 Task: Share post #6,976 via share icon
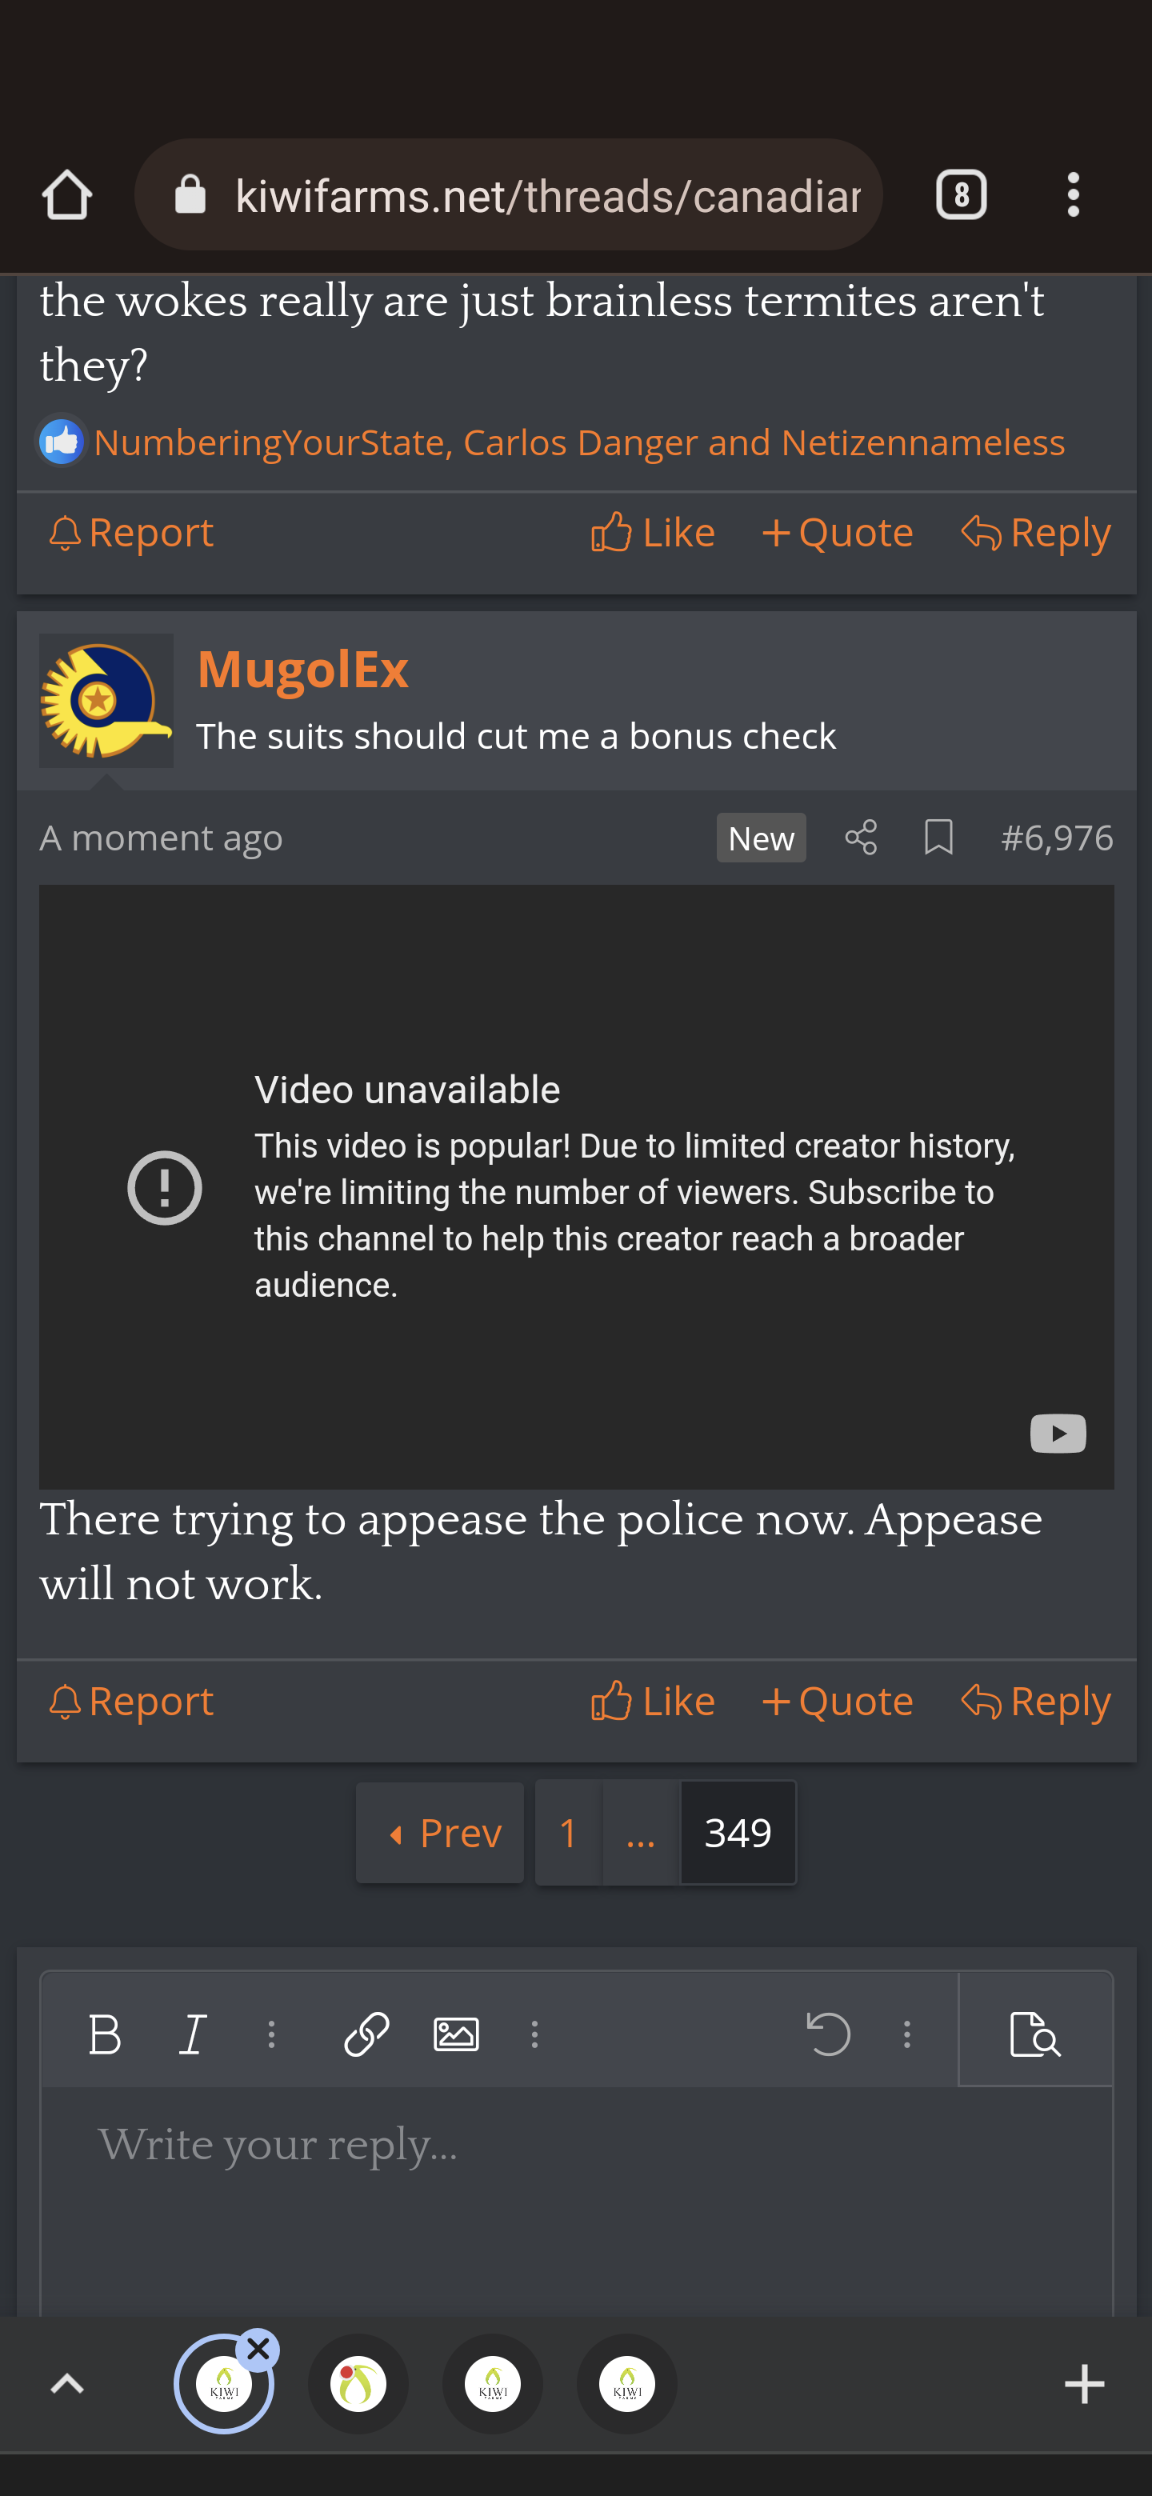point(861,837)
